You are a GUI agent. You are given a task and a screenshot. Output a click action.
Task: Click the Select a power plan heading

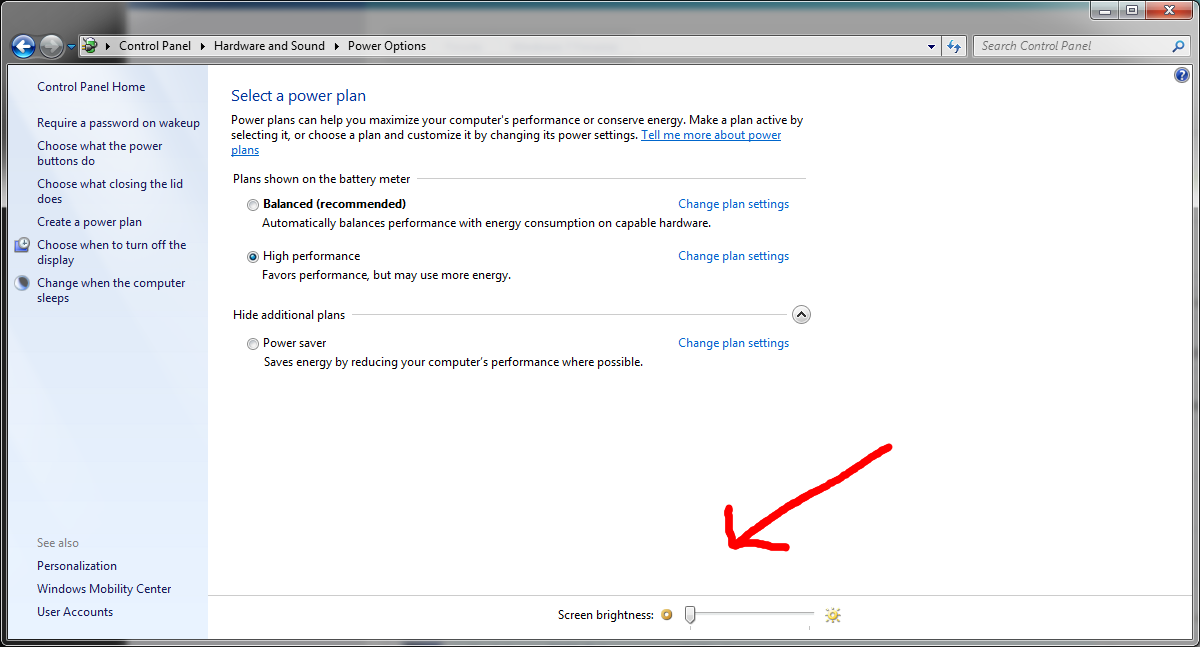tap(298, 96)
